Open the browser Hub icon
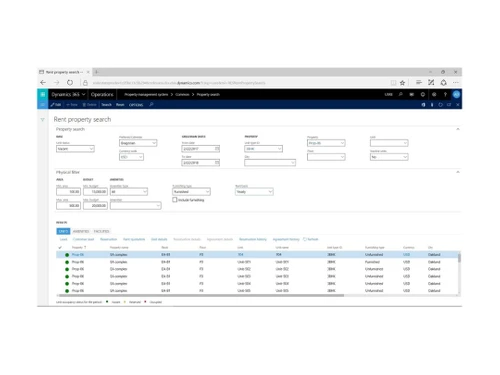The width and height of the screenshot is (500, 375). pos(419,82)
